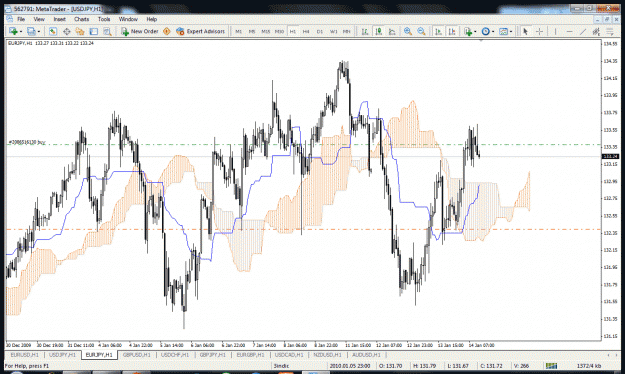Screen dimensions: 625x374
Task: Switch to M30 timeframe
Action: 279,31
